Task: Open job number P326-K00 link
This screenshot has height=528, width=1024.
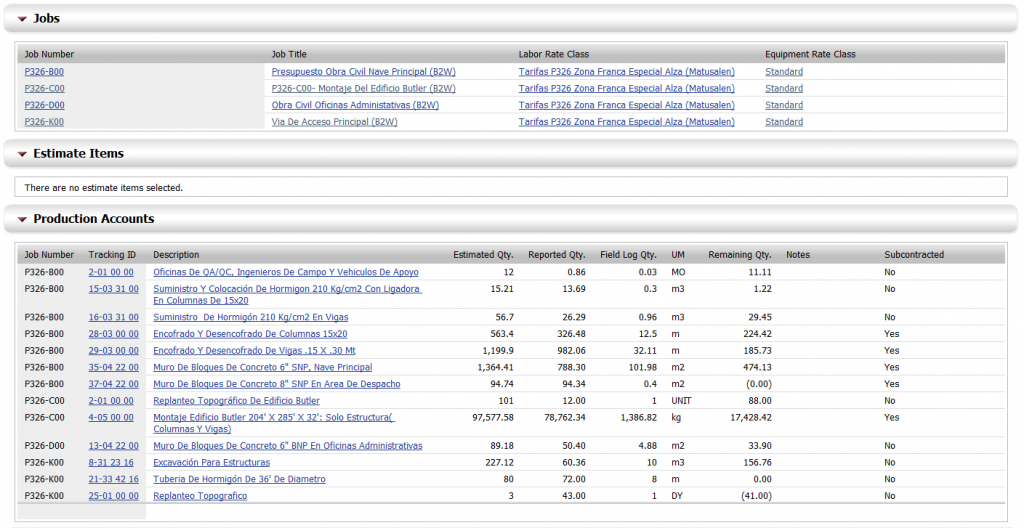Action: coord(44,122)
